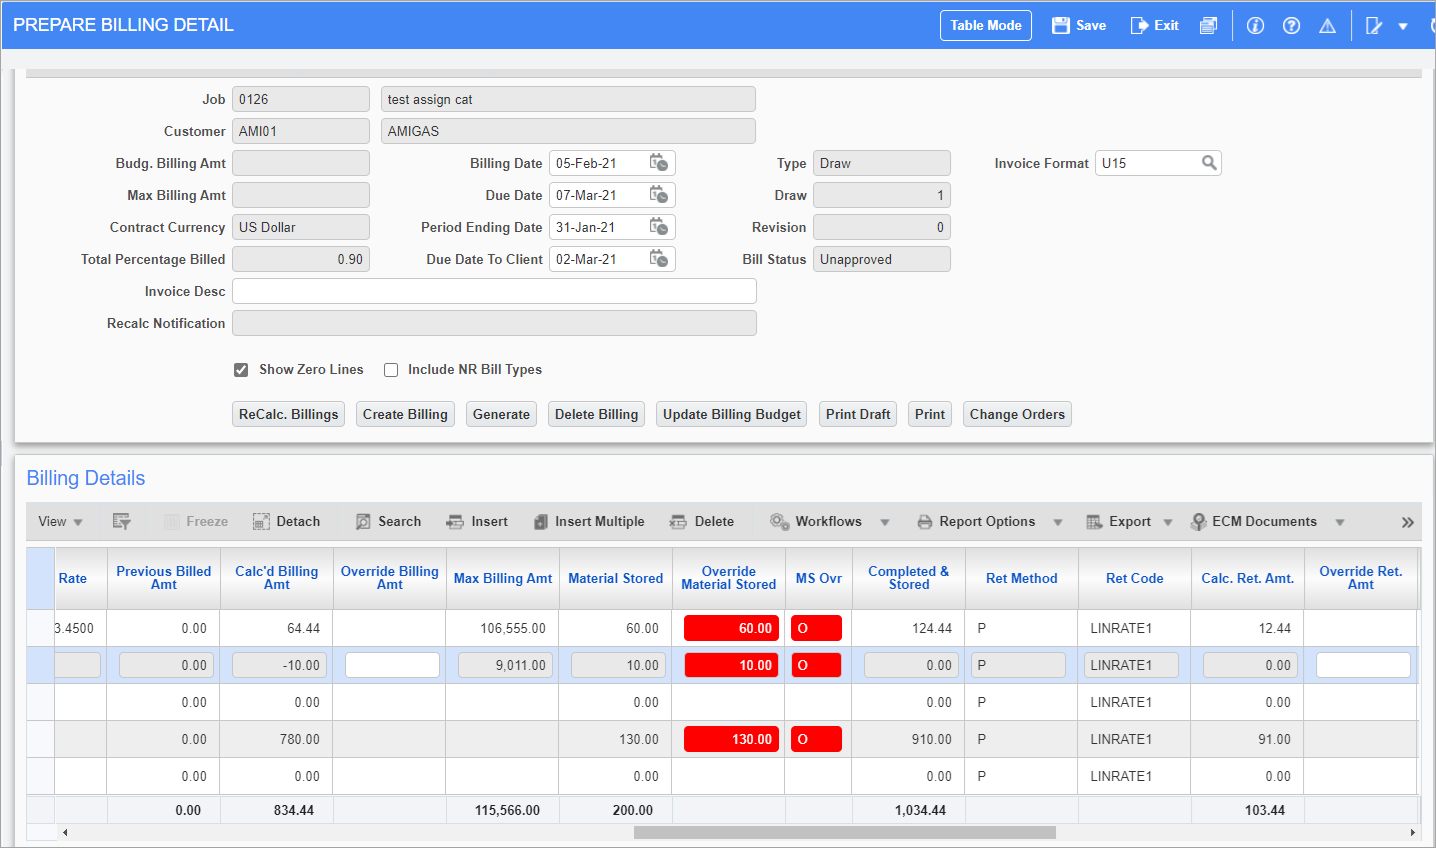
Task: Uncheck the Show Zero Lines checkbox
Action: (x=241, y=369)
